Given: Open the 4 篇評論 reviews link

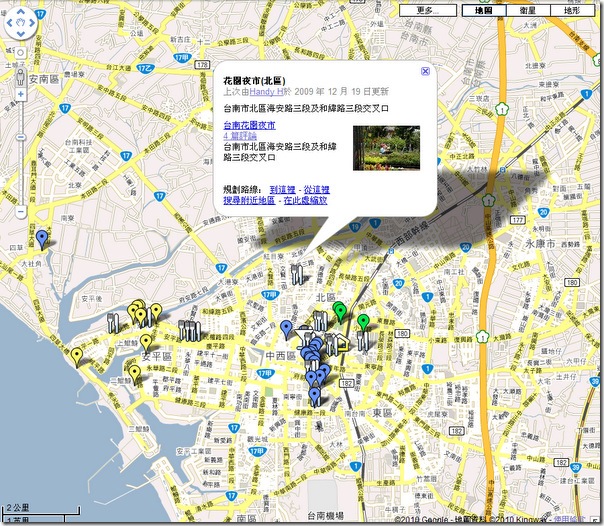Looking at the screenshot, I should click(x=240, y=136).
